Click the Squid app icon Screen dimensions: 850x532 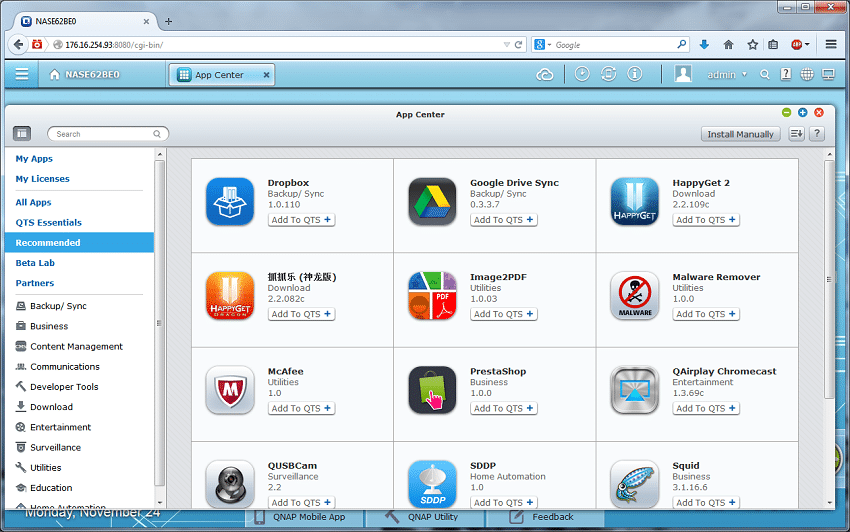tap(634, 484)
